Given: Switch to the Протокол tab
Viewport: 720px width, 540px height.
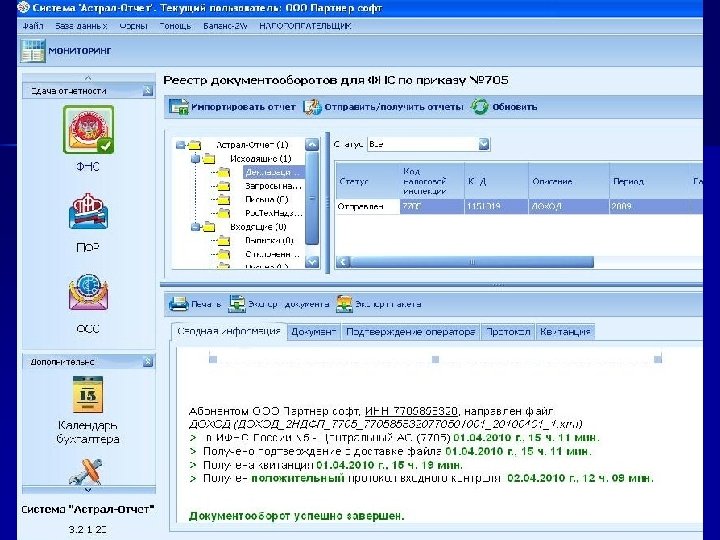Looking at the screenshot, I should (x=508, y=332).
